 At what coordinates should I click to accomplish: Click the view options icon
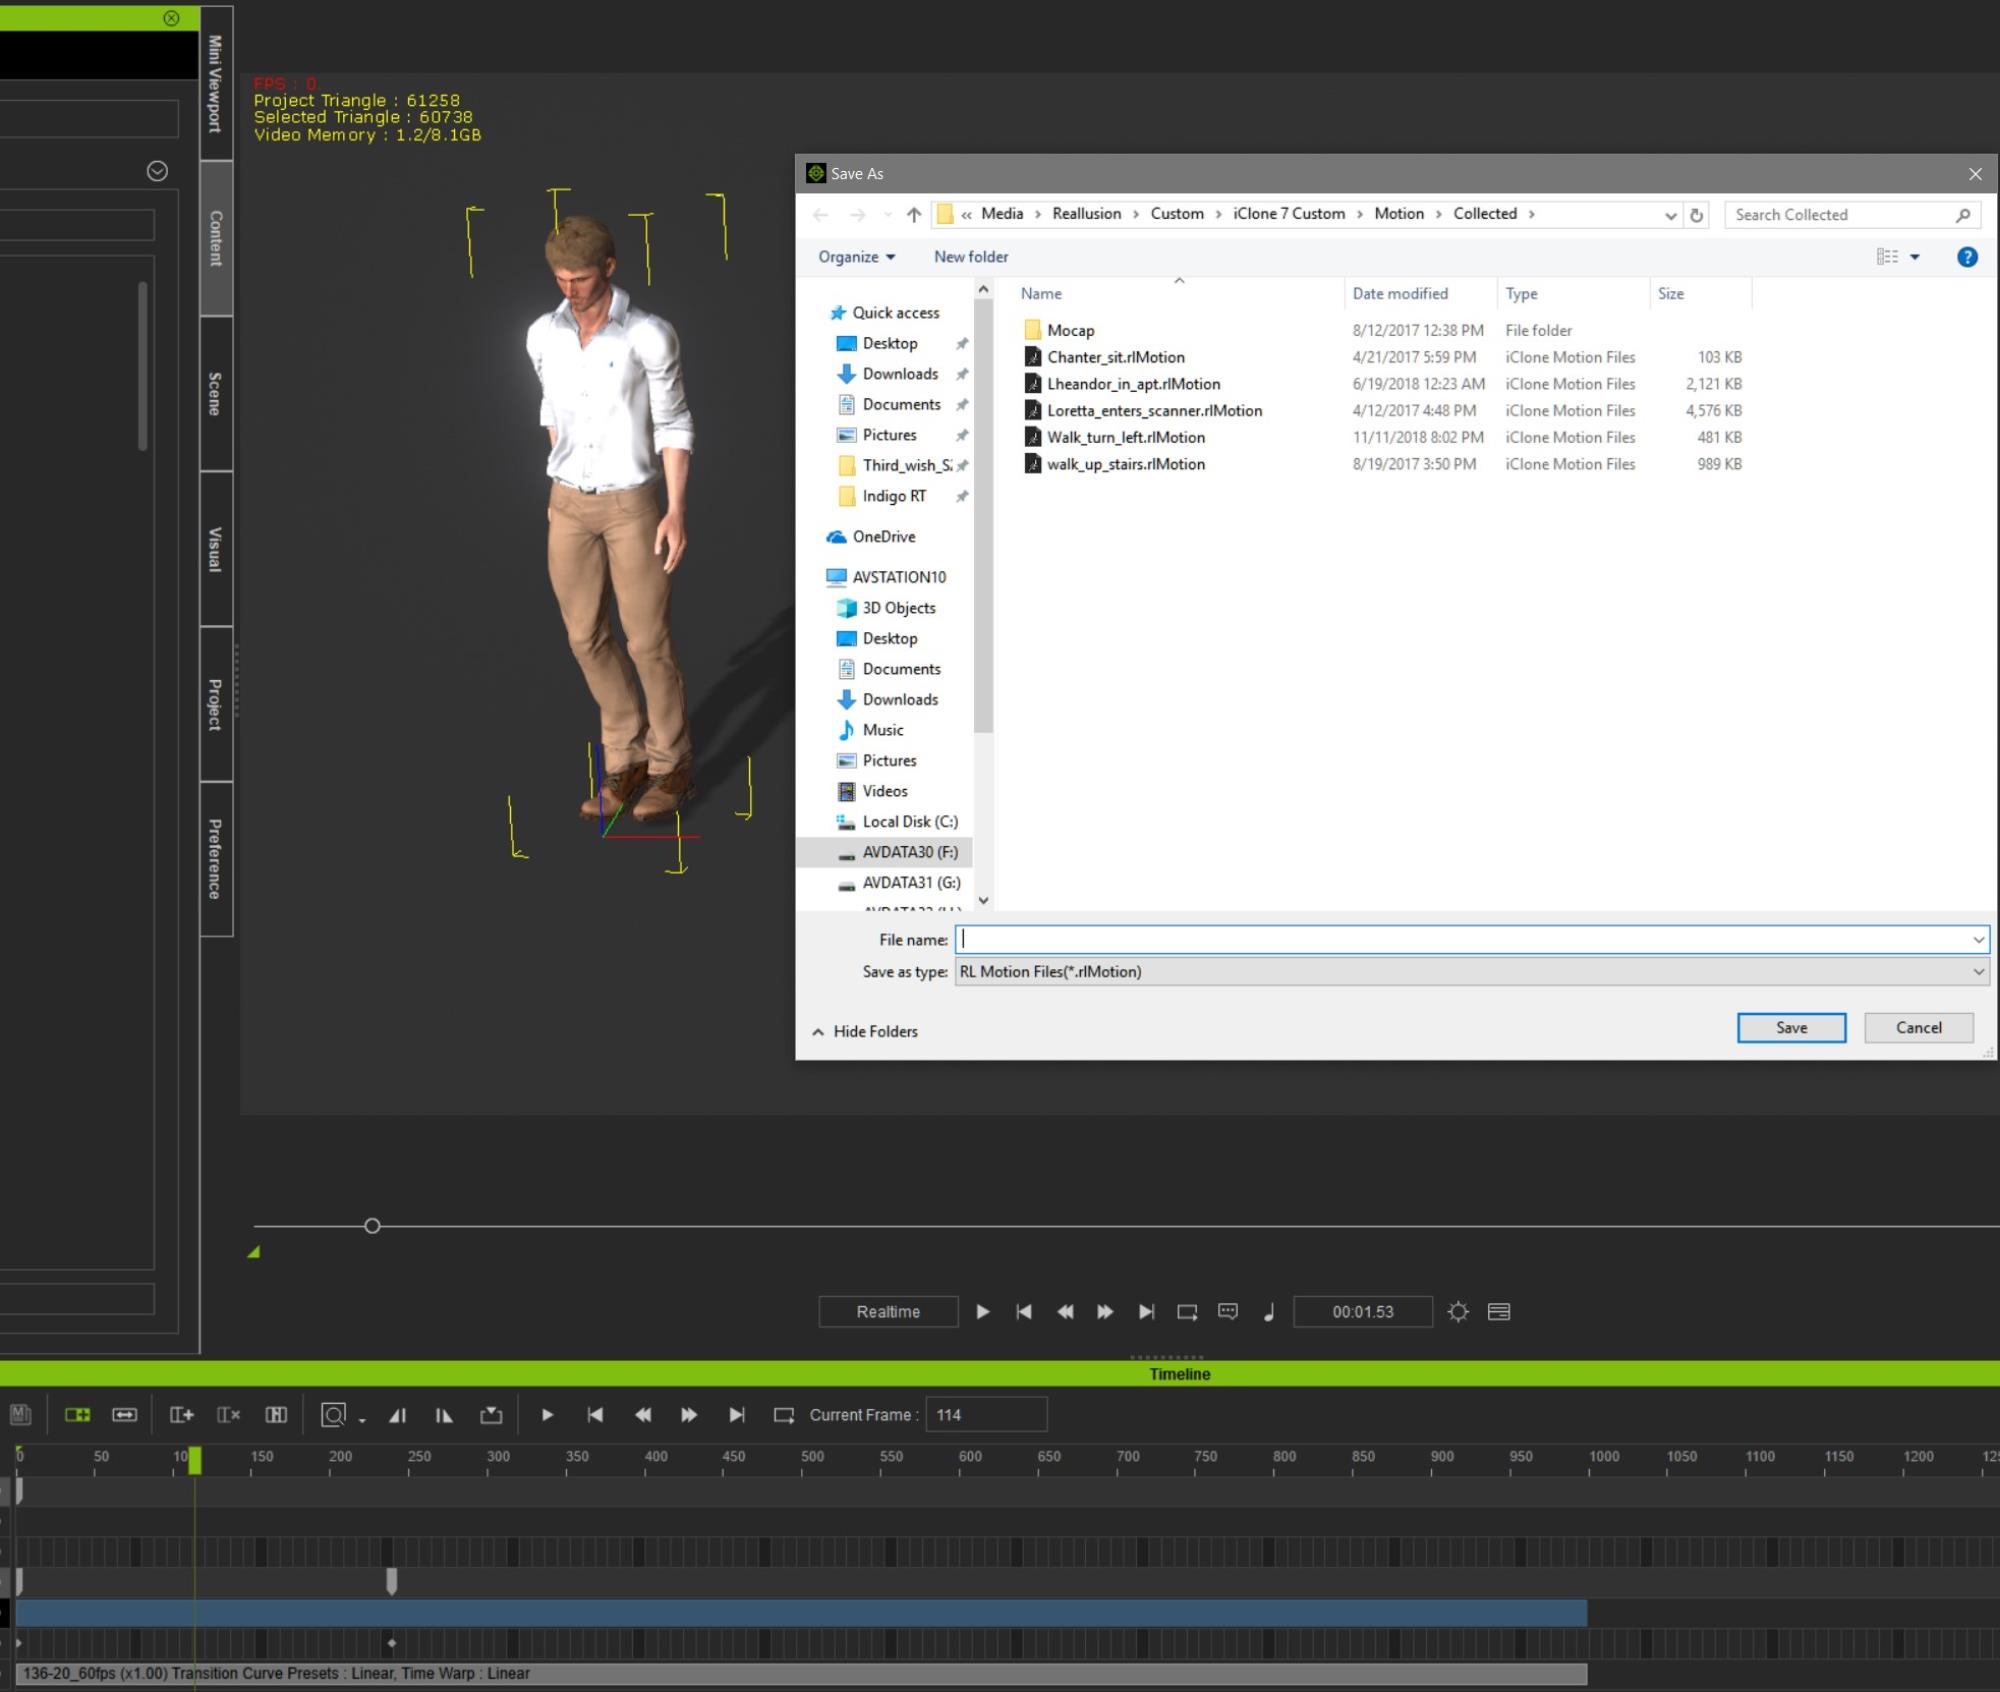(x=1887, y=257)
